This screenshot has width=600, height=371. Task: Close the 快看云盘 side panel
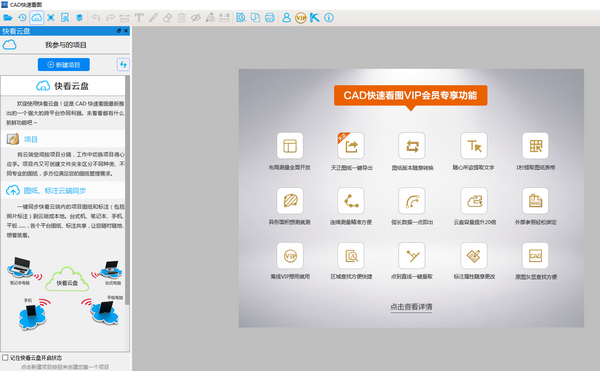point(126,31)
